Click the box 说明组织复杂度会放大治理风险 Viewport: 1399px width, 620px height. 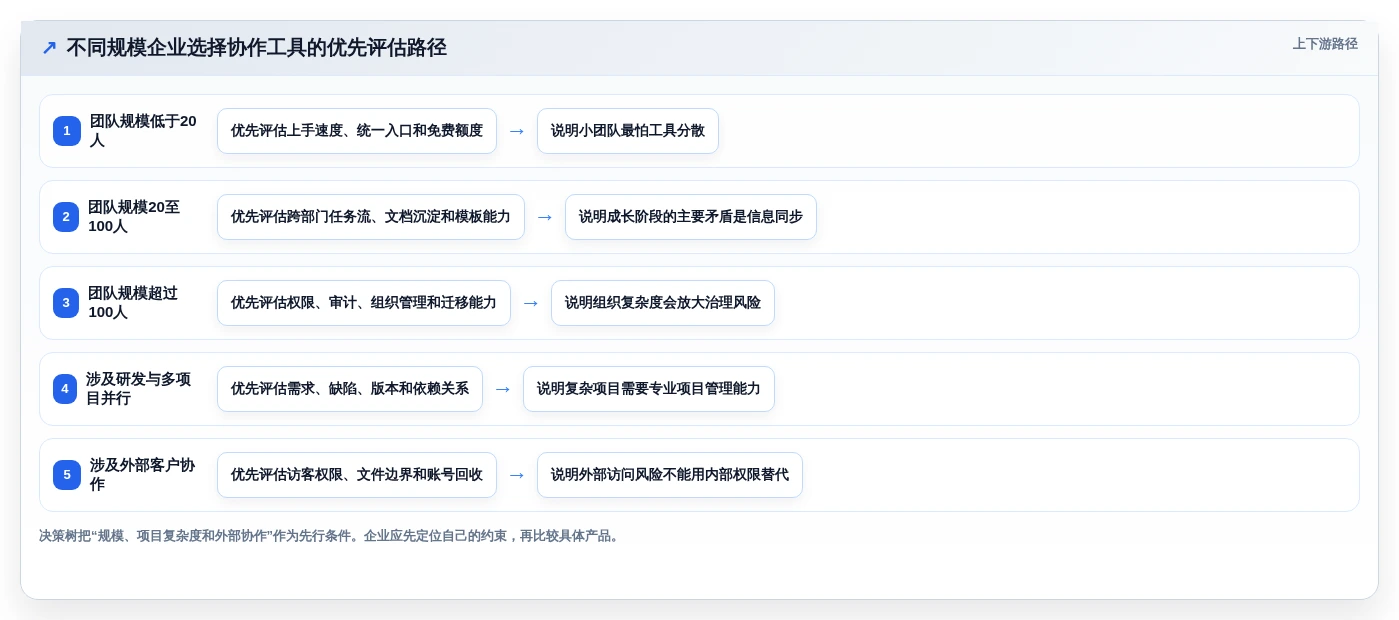(663, 303)
